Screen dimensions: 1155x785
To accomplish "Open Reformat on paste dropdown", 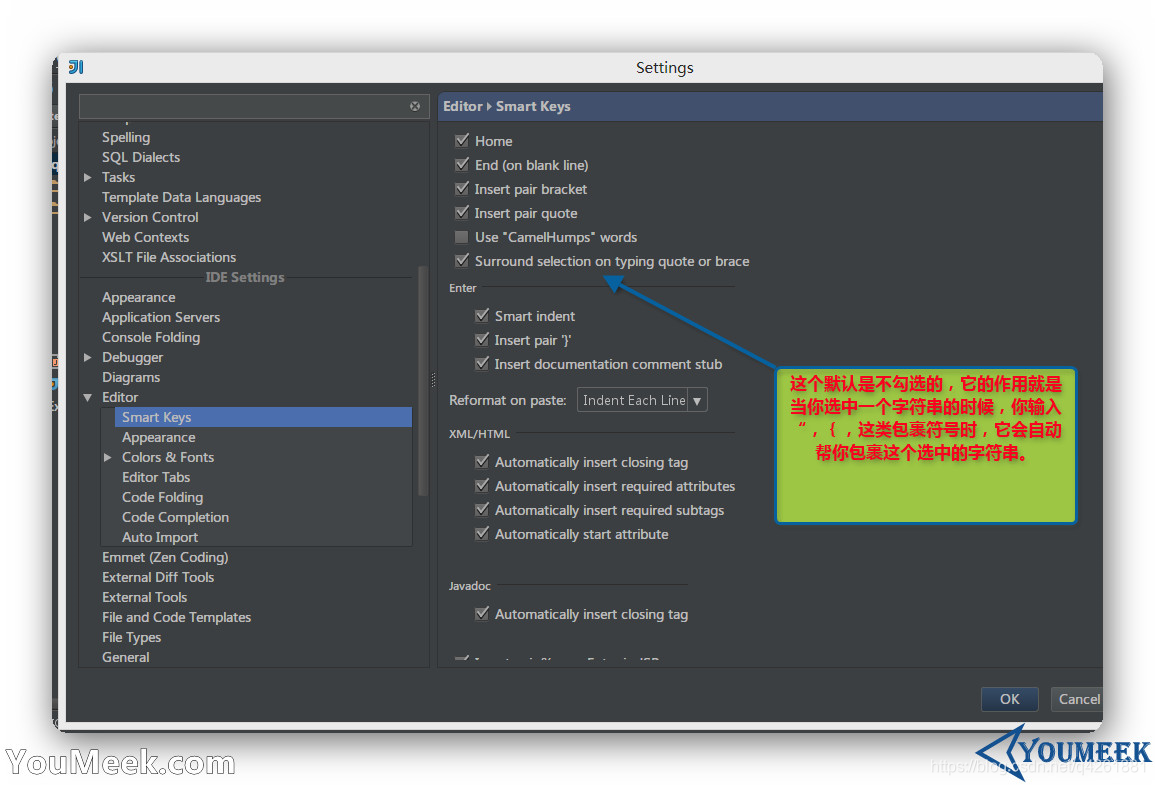I will pos(642,400).
